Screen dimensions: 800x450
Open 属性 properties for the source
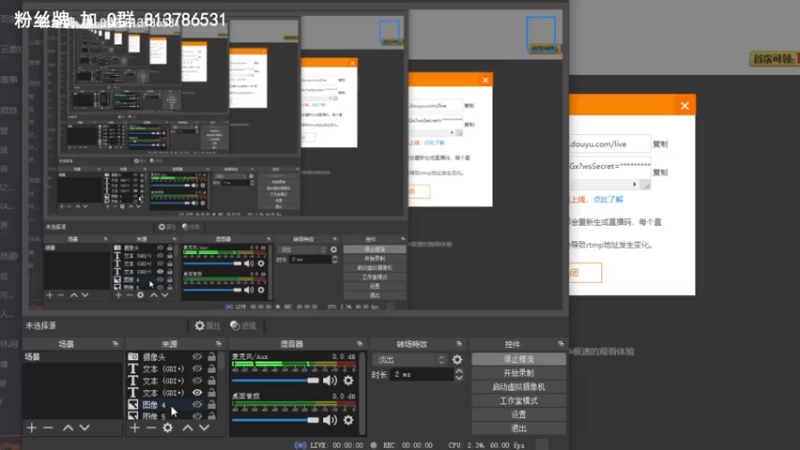[208, 326]
